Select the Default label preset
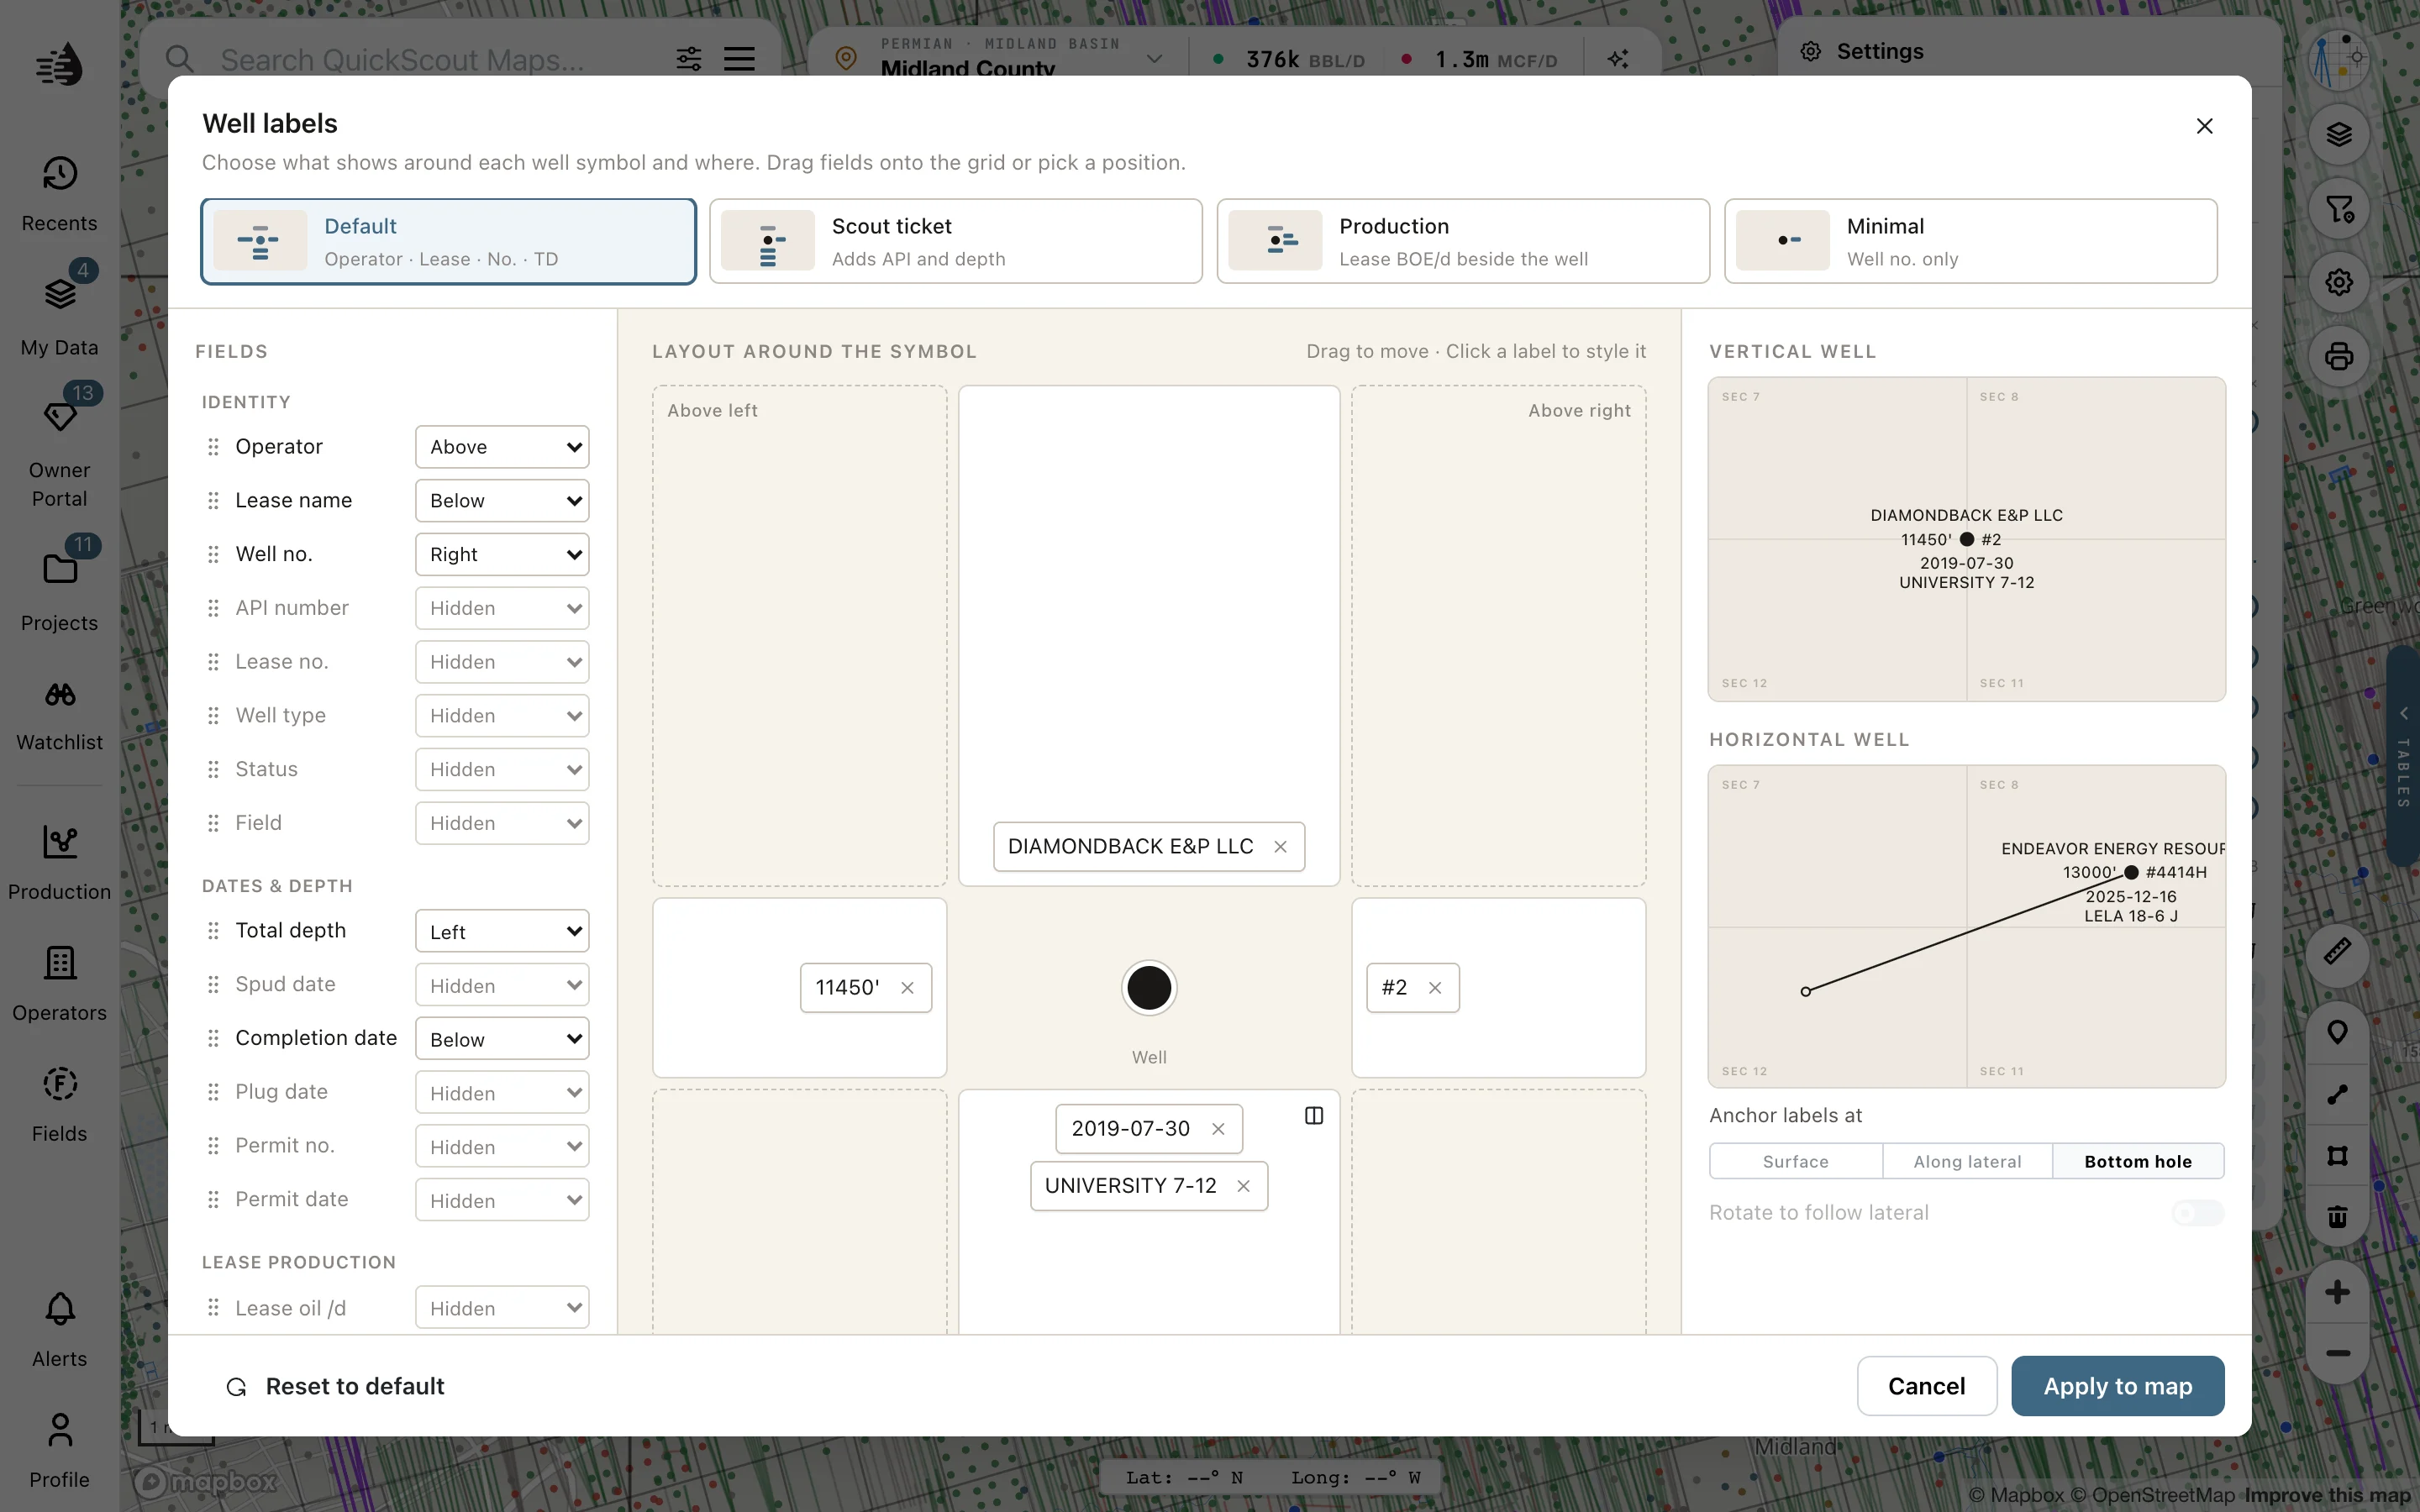This screenshot has height=1512, width=2420. [x=448, y=241]
